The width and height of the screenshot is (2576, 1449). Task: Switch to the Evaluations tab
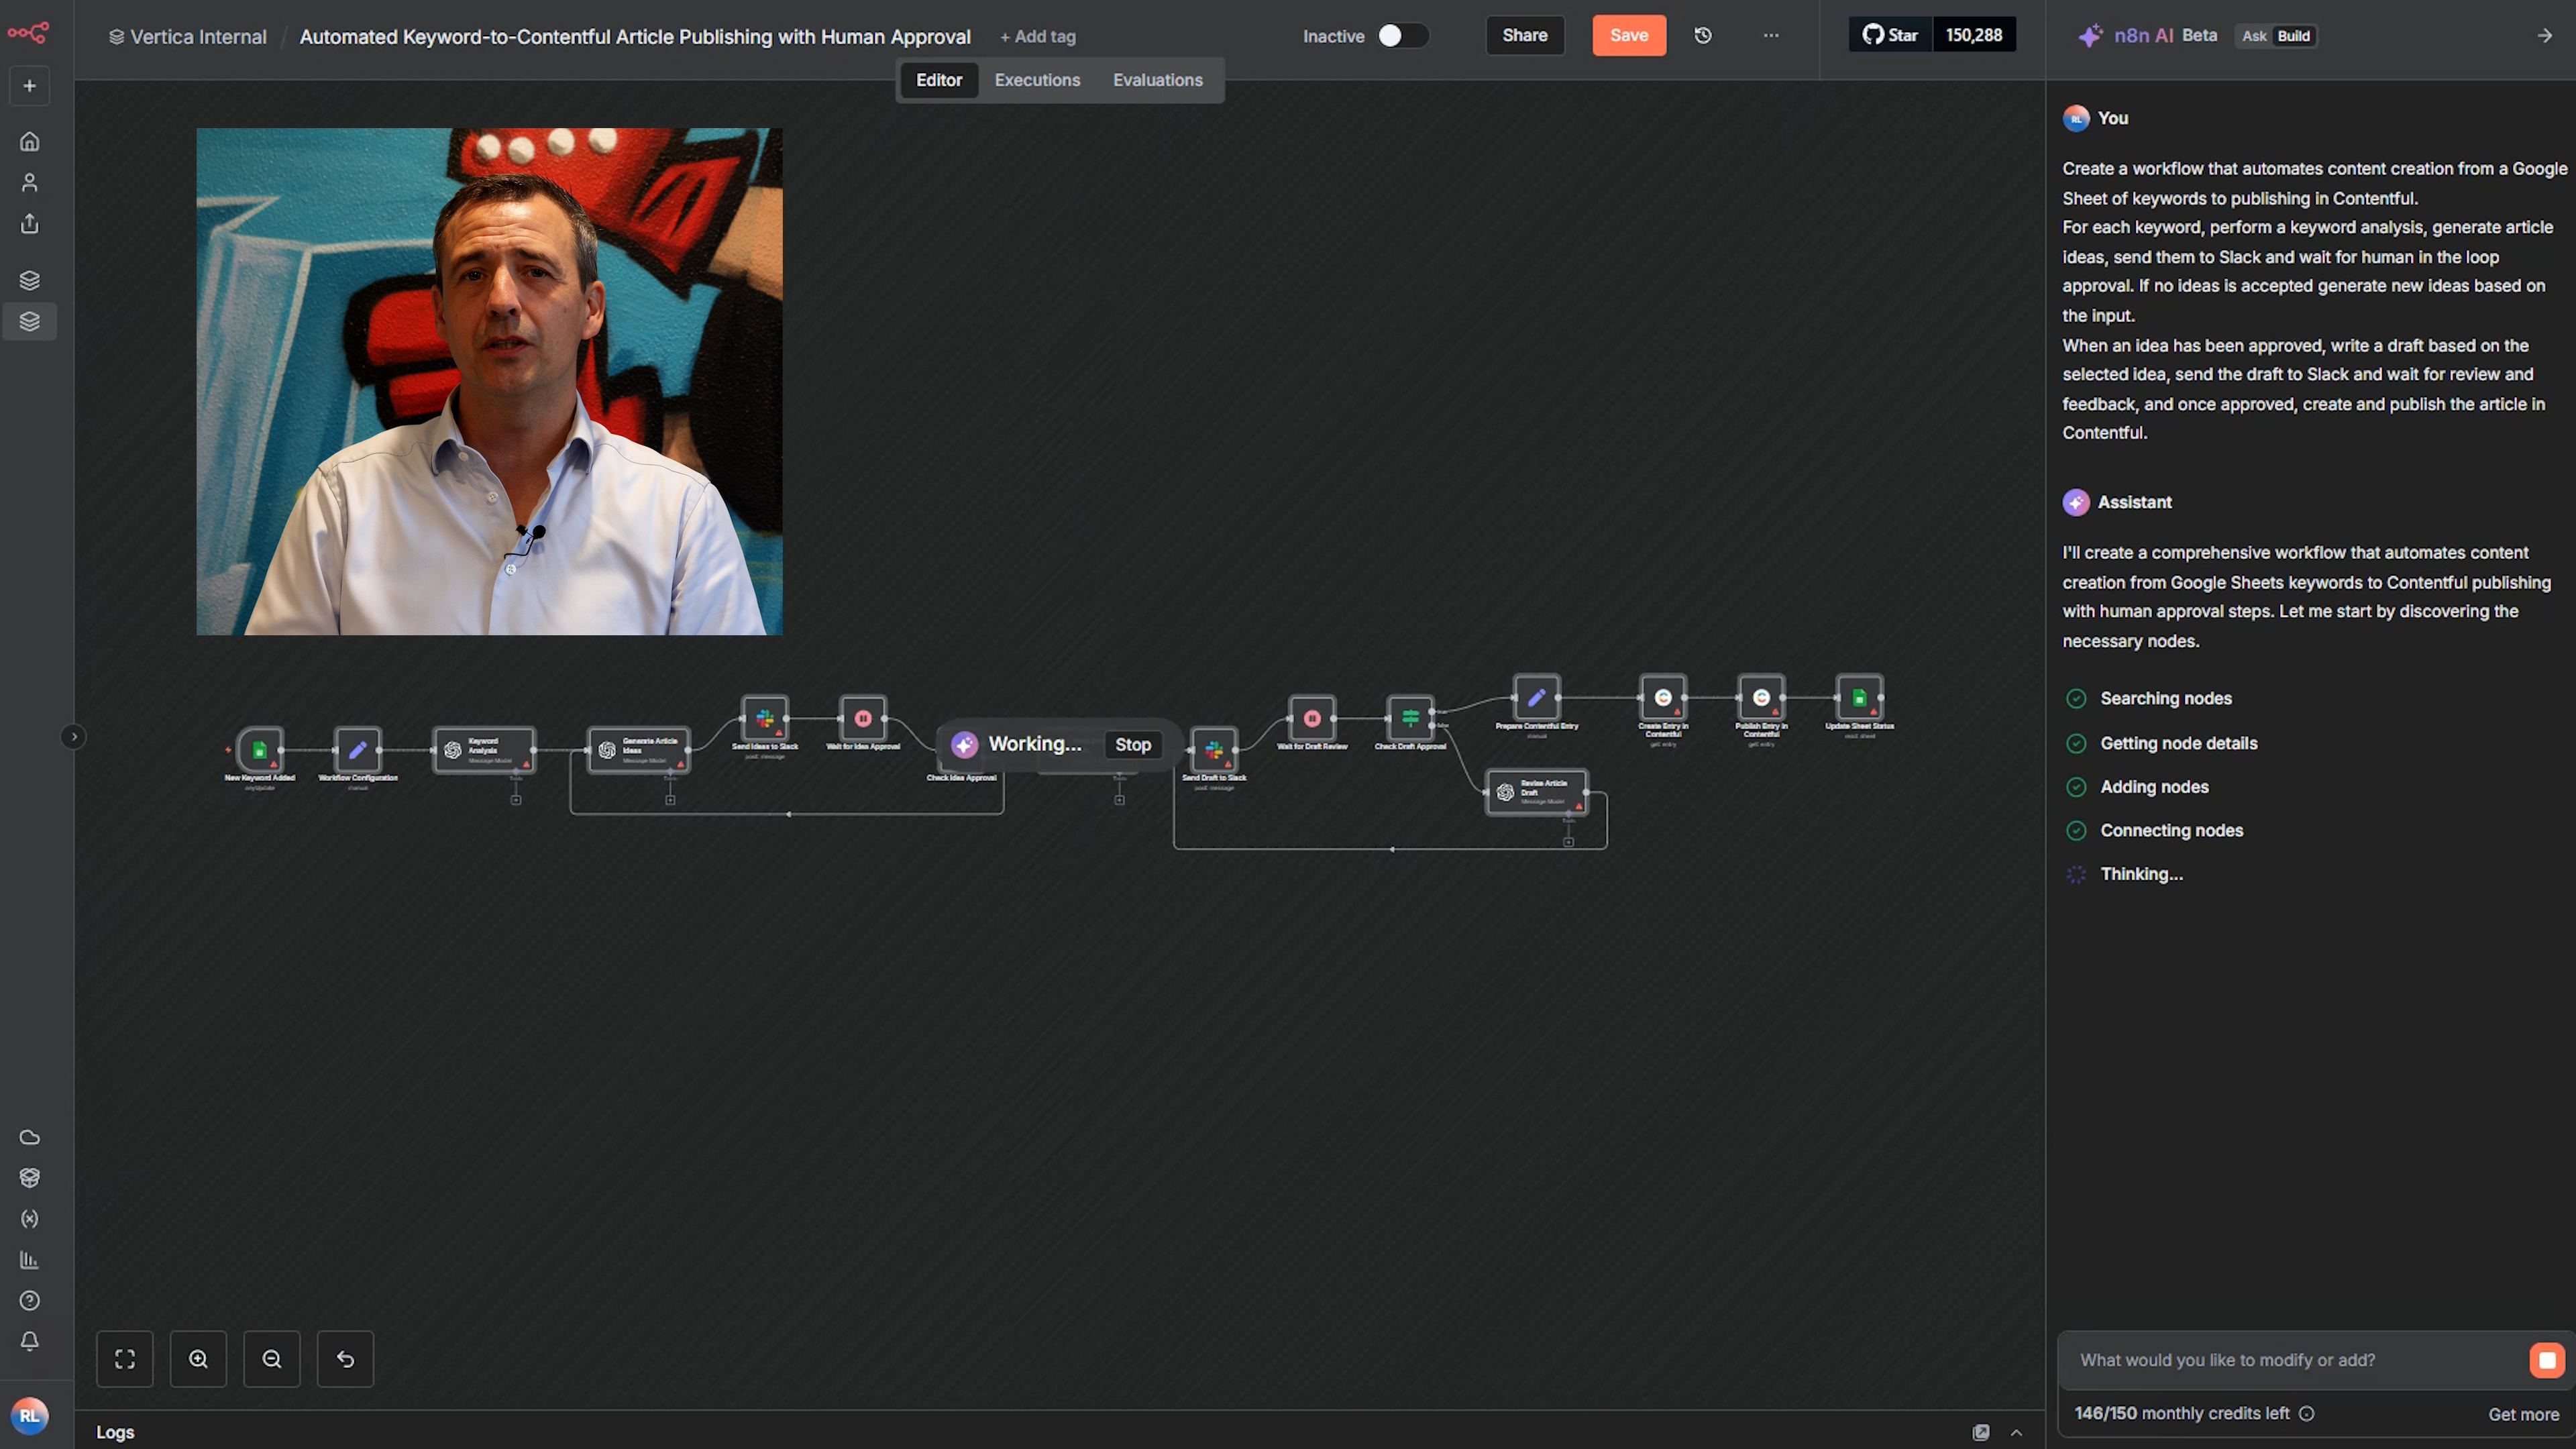coord(1157,80)
